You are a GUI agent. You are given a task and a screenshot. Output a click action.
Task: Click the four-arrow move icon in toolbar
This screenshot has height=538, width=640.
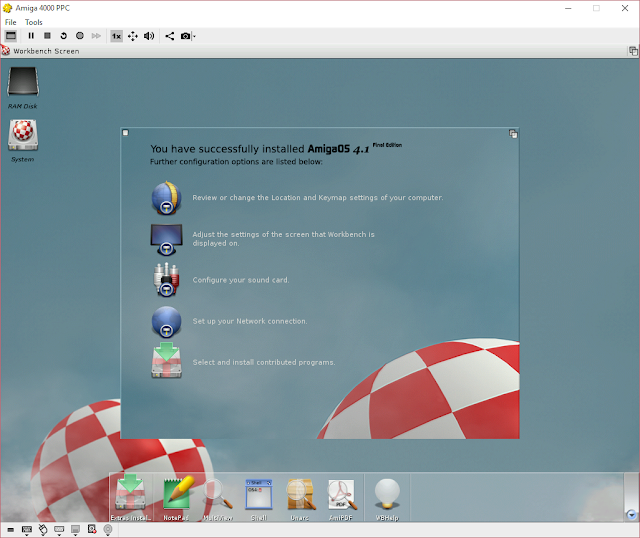click(x=133, y=36)
